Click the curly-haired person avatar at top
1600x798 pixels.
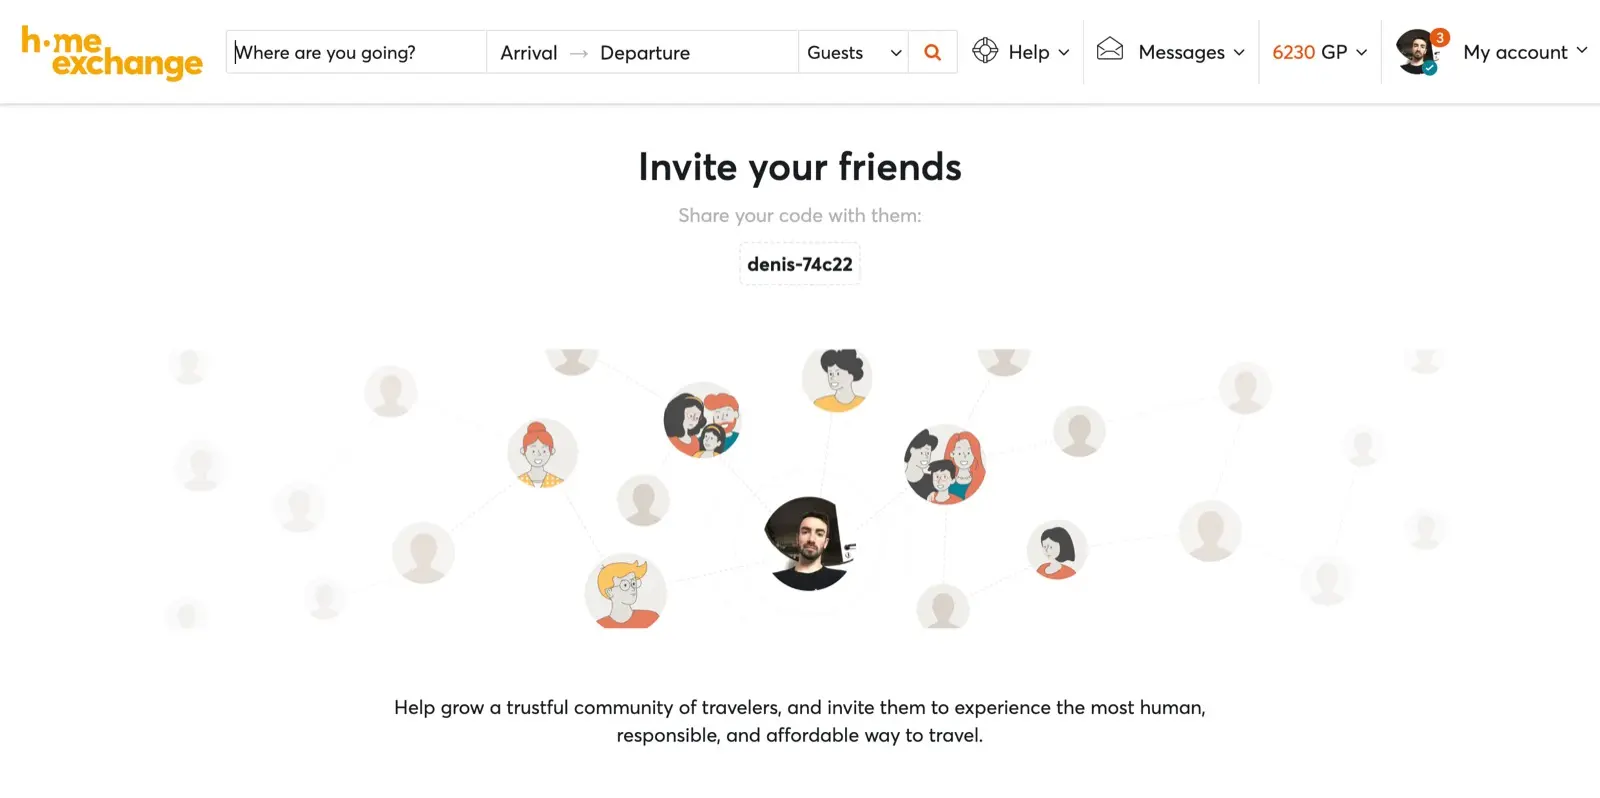(838, 380)
